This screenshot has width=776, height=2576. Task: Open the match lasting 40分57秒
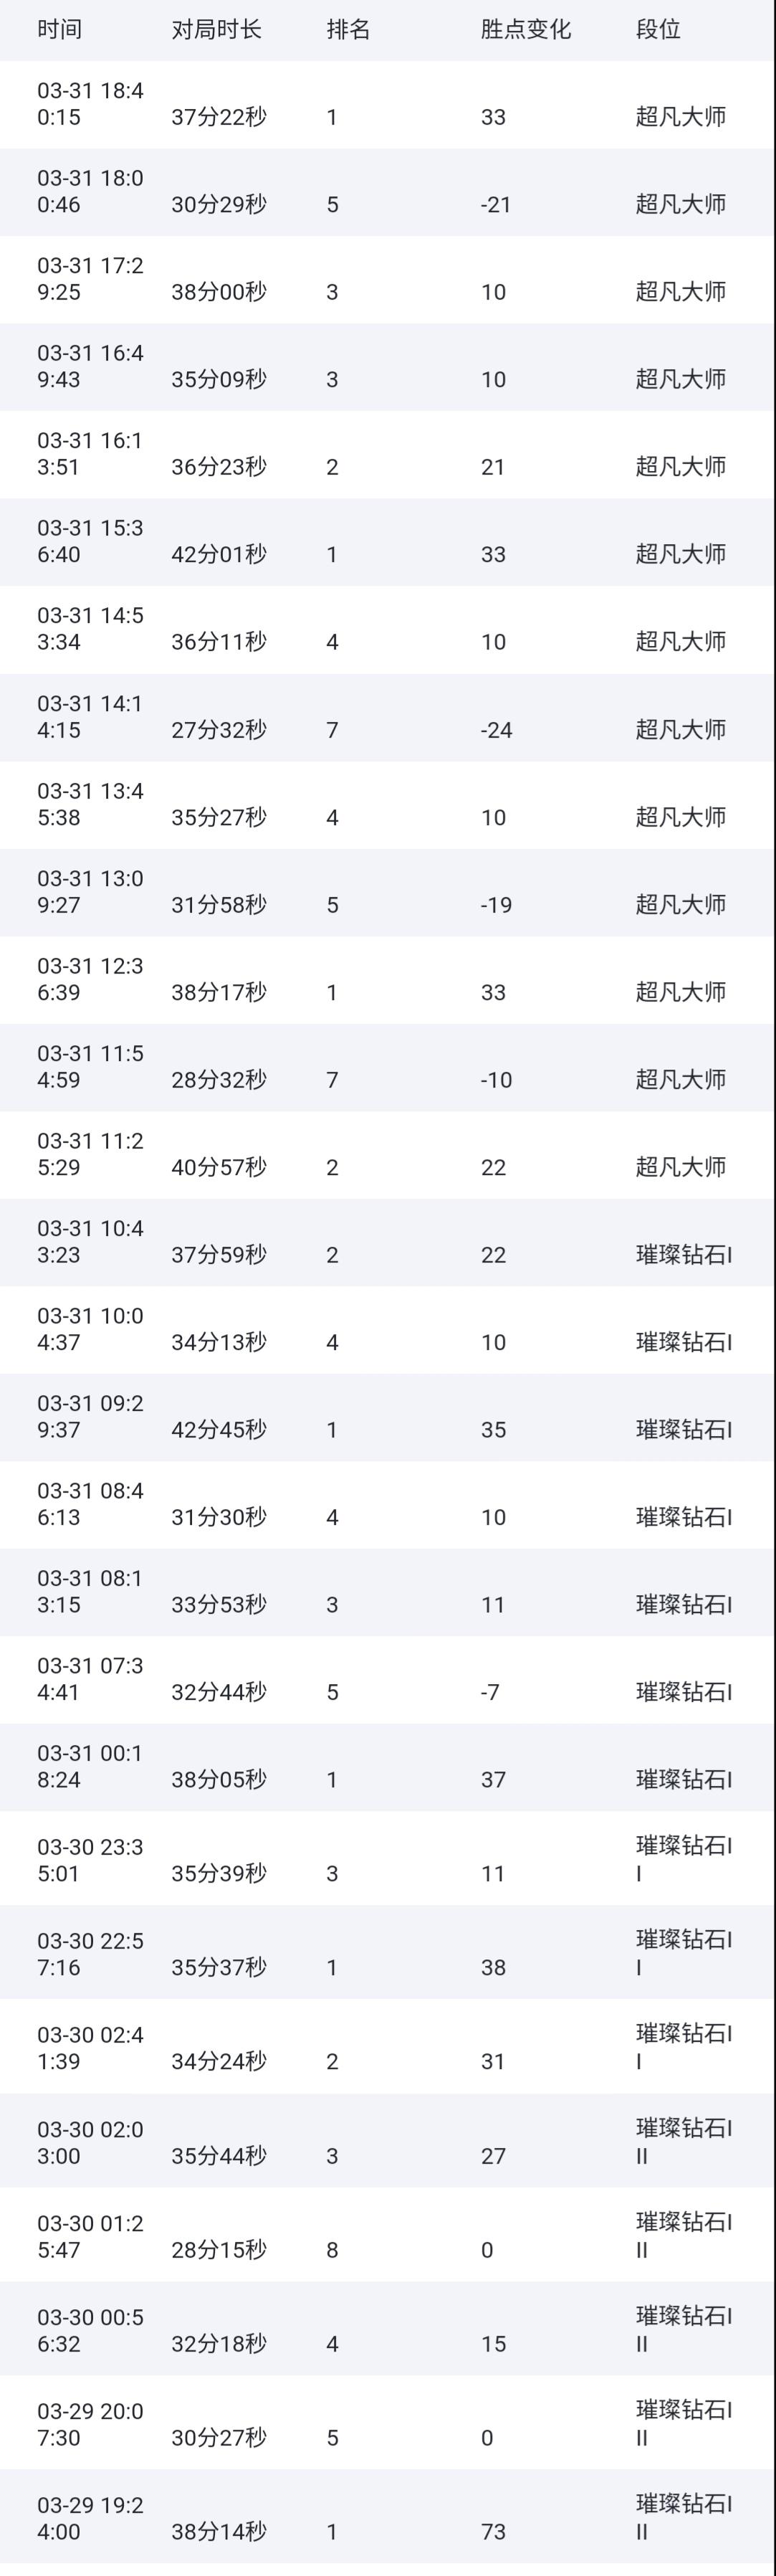pyautogui.click(x=388, y=1155)
